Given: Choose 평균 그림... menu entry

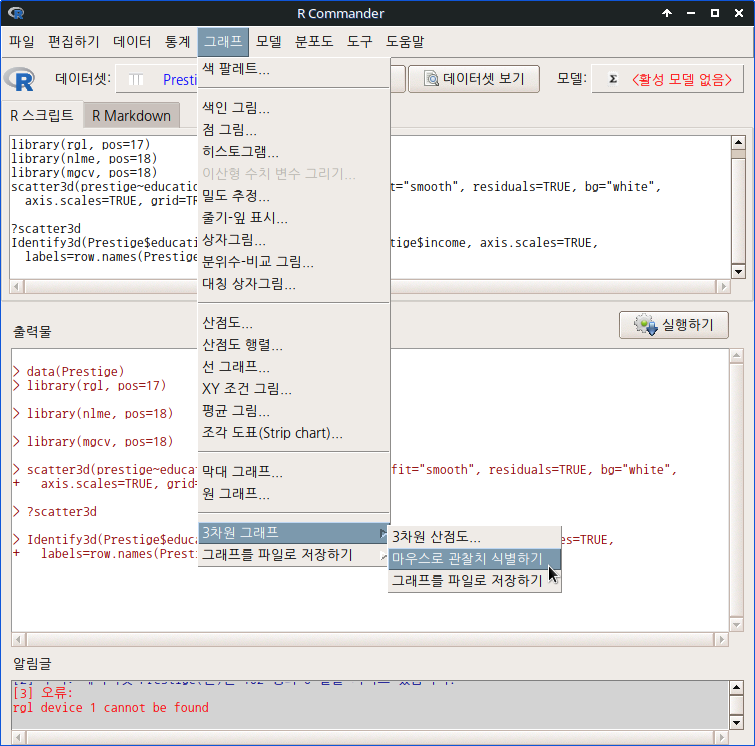Looking at the screenshot, I should coord(294,411).
